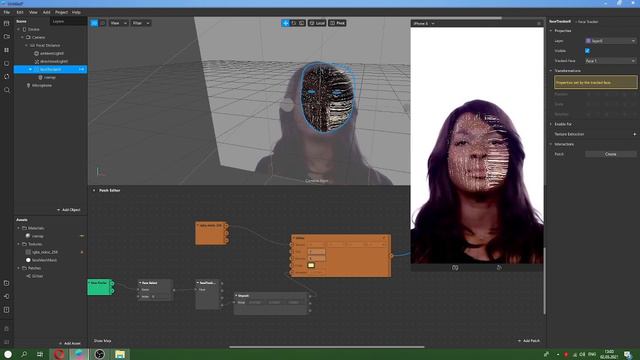Open the Tracked Face dropdown
The height and width of the screenshot is (360, 640).
tap(611, 61)
